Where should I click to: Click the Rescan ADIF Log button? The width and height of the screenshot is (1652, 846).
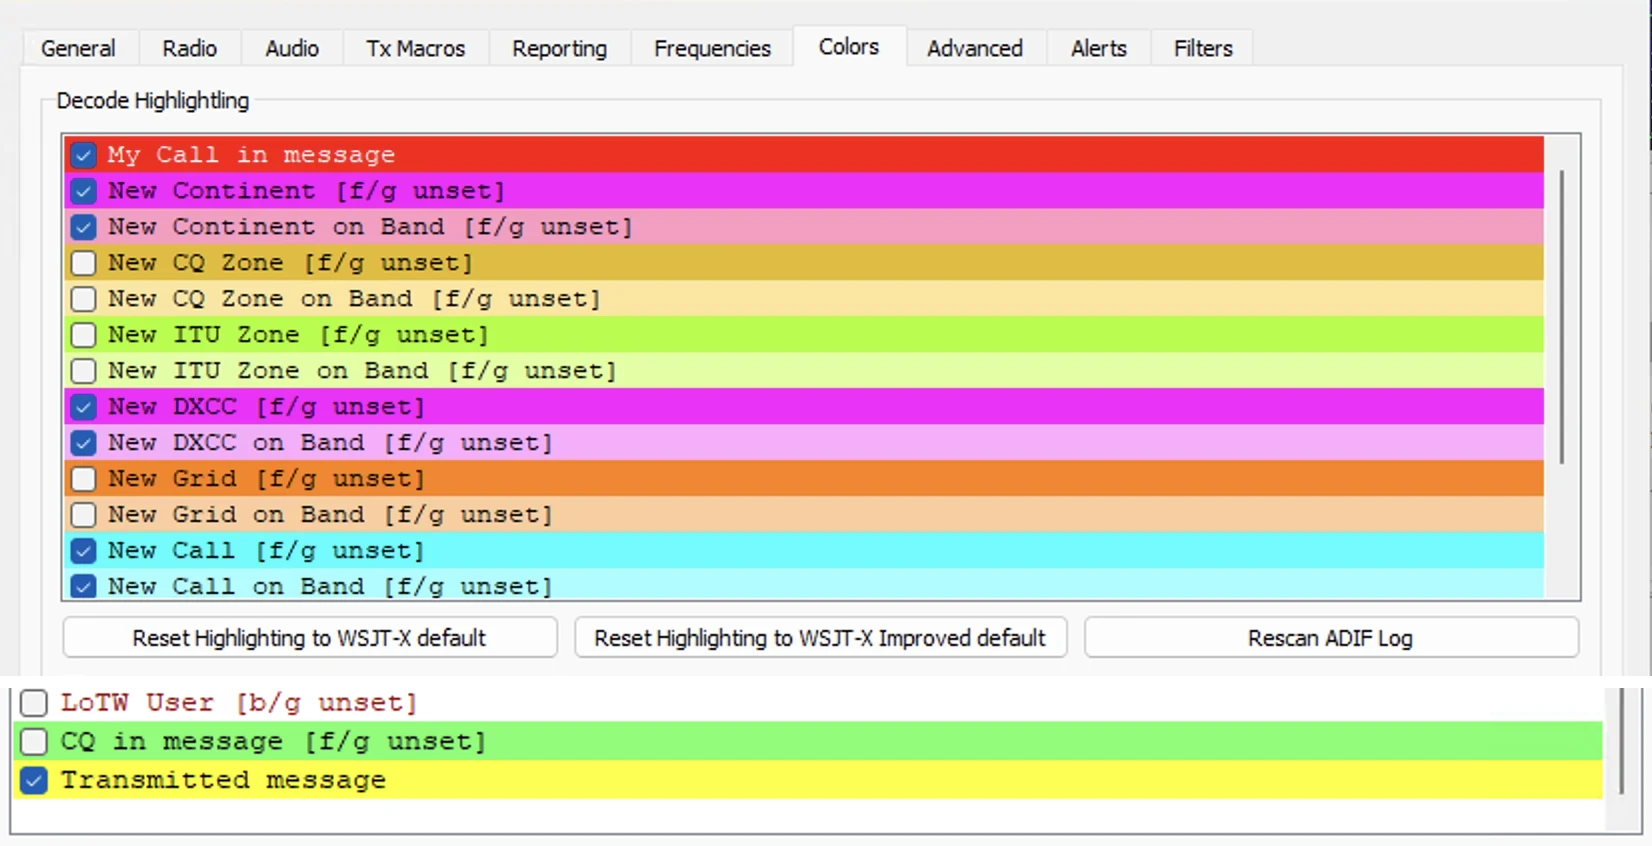coord(1331,638)
